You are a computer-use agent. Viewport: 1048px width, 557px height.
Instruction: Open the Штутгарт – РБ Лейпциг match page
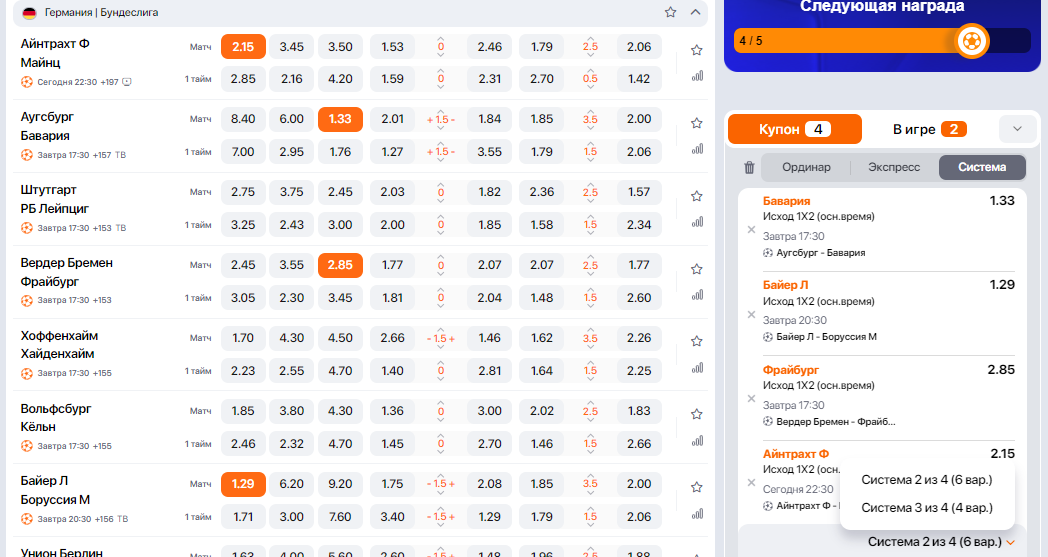tap(55, 199)
